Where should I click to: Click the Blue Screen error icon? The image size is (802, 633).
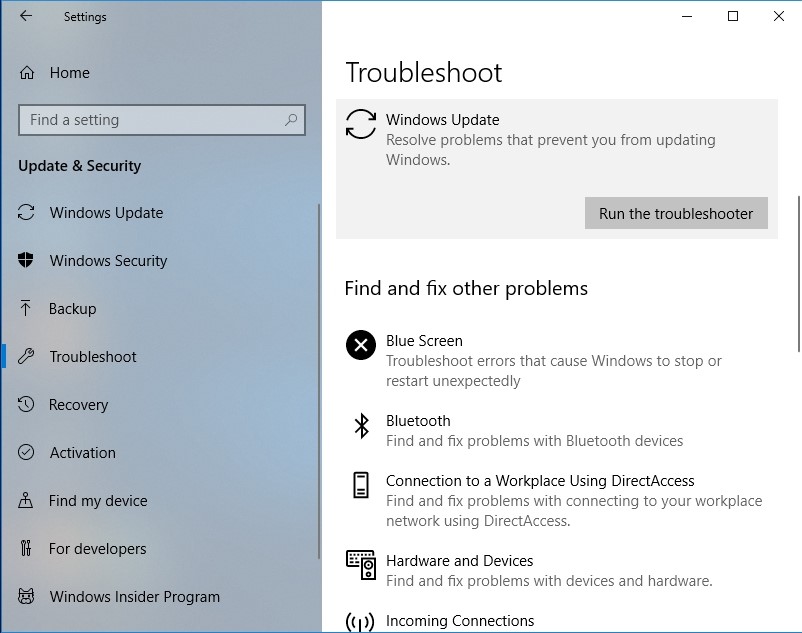tap(360, 346)
